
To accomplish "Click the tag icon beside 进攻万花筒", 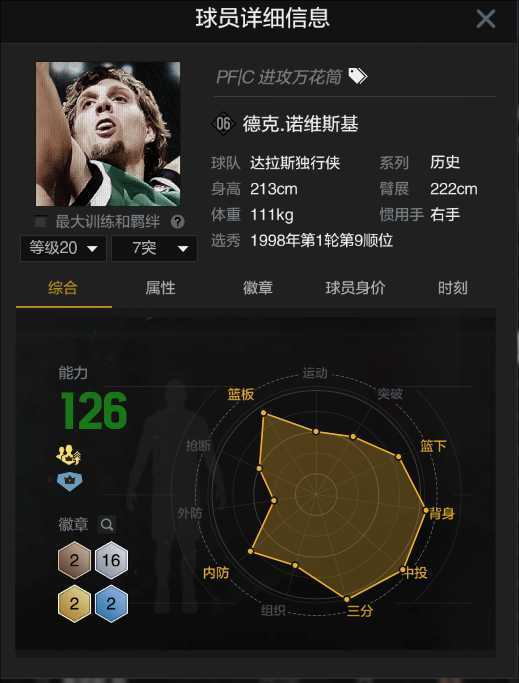I will tap(358, 76).
